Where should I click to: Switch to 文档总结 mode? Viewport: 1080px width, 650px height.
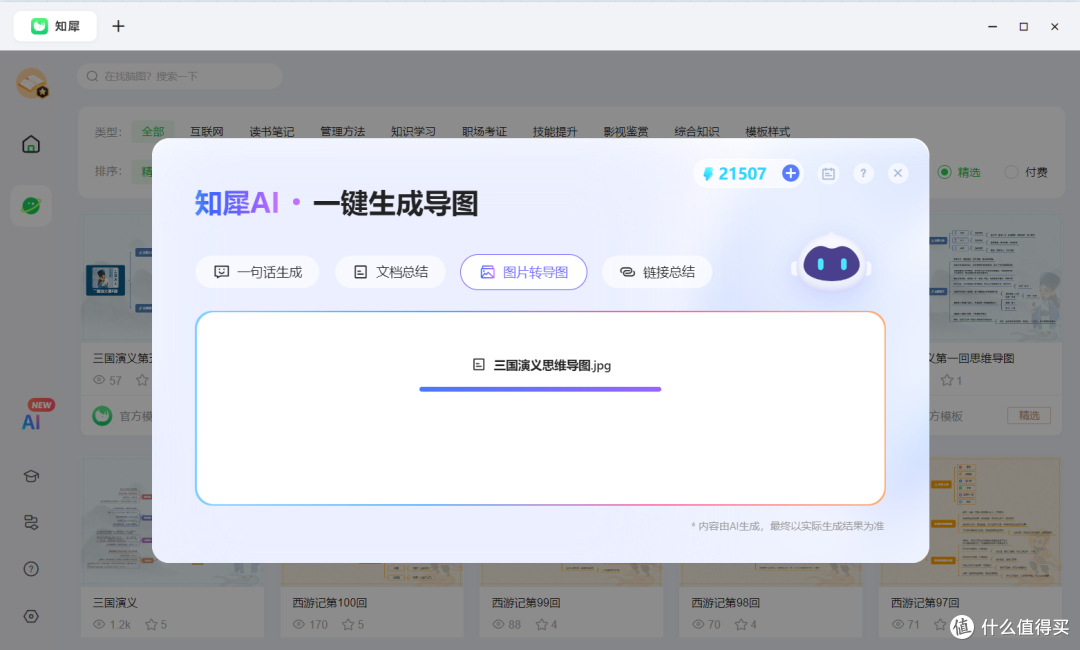391,272
